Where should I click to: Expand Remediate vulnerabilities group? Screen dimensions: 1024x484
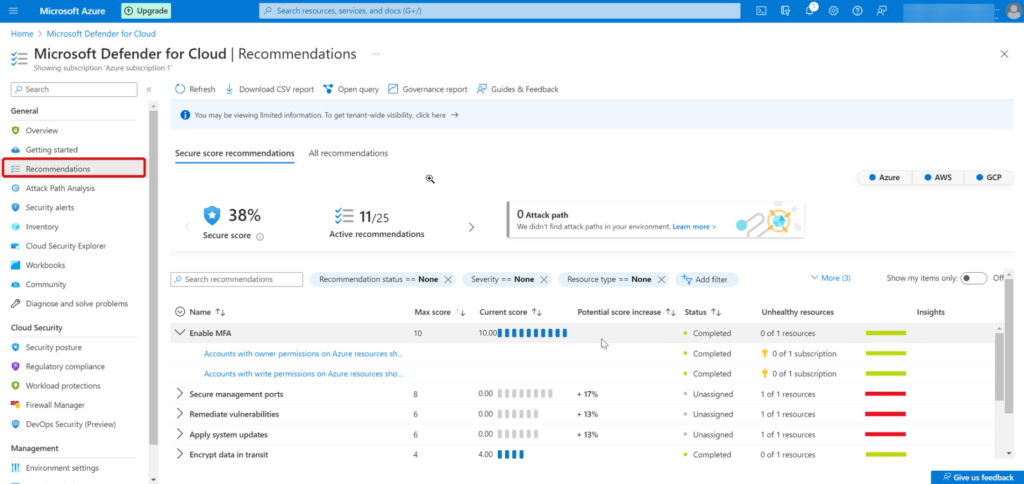tap(180, 414)
